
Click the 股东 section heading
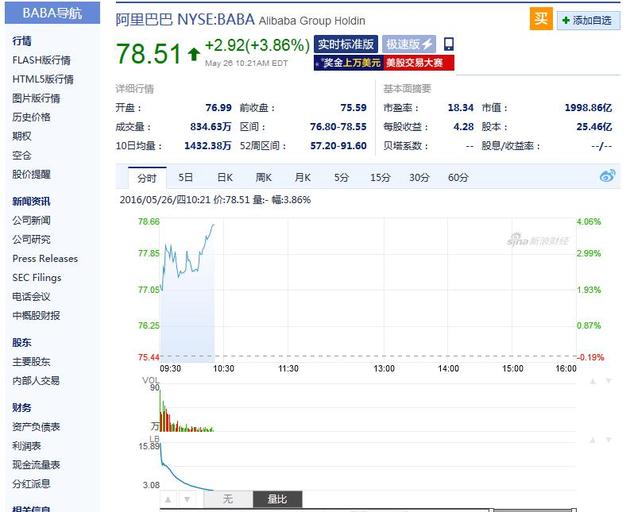click(x=22, y=343)
